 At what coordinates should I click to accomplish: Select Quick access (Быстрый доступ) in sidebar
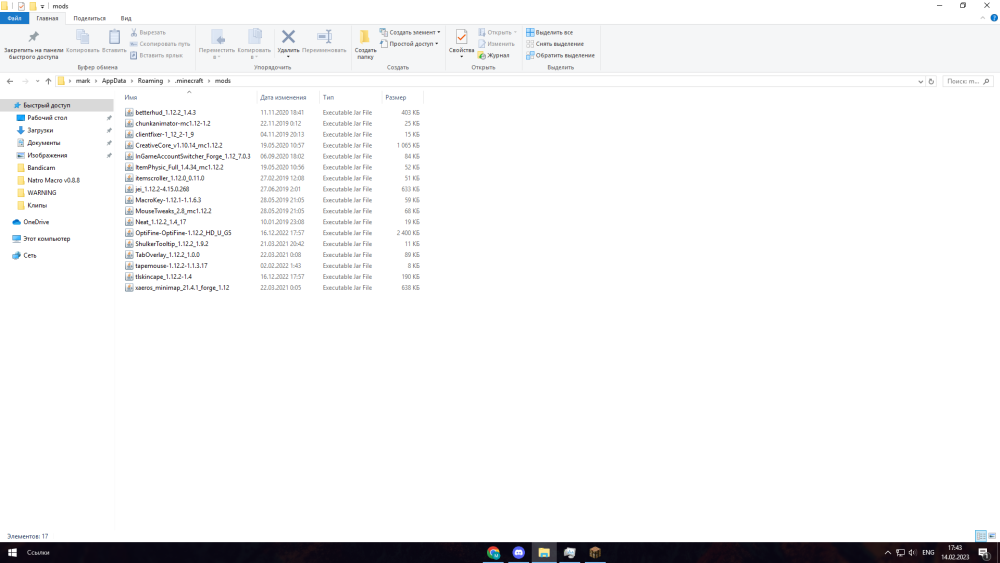click(47, 105)
